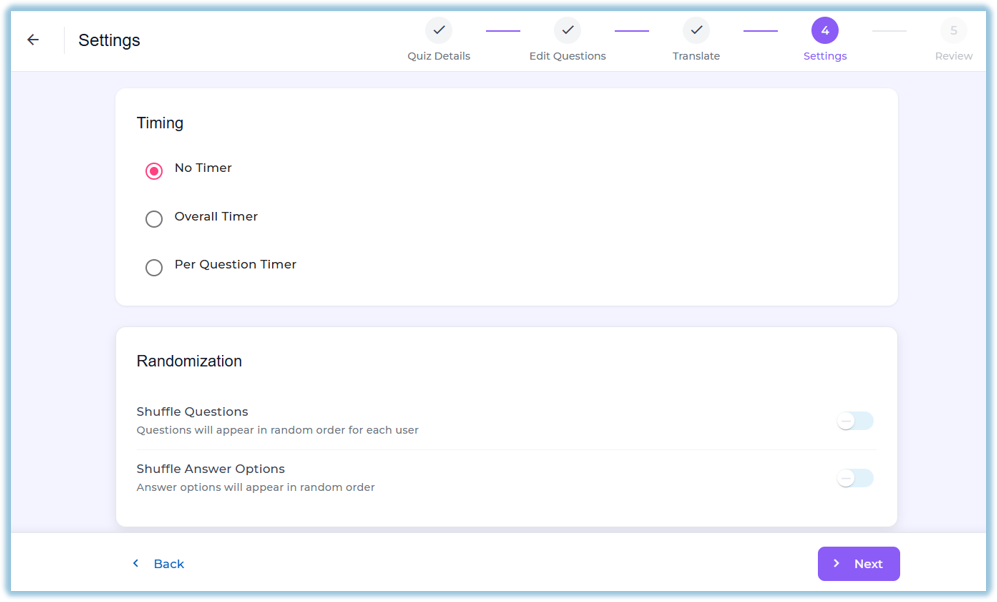Click the step 4 Settings circle icon
997x602 pixels.
coord(825,30)
